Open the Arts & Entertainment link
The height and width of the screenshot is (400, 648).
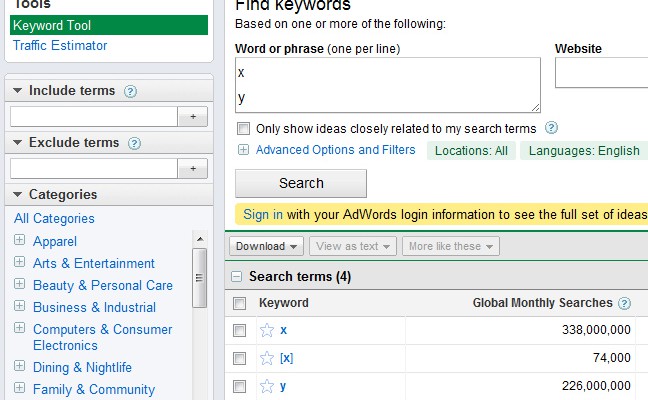coord(94,263)
